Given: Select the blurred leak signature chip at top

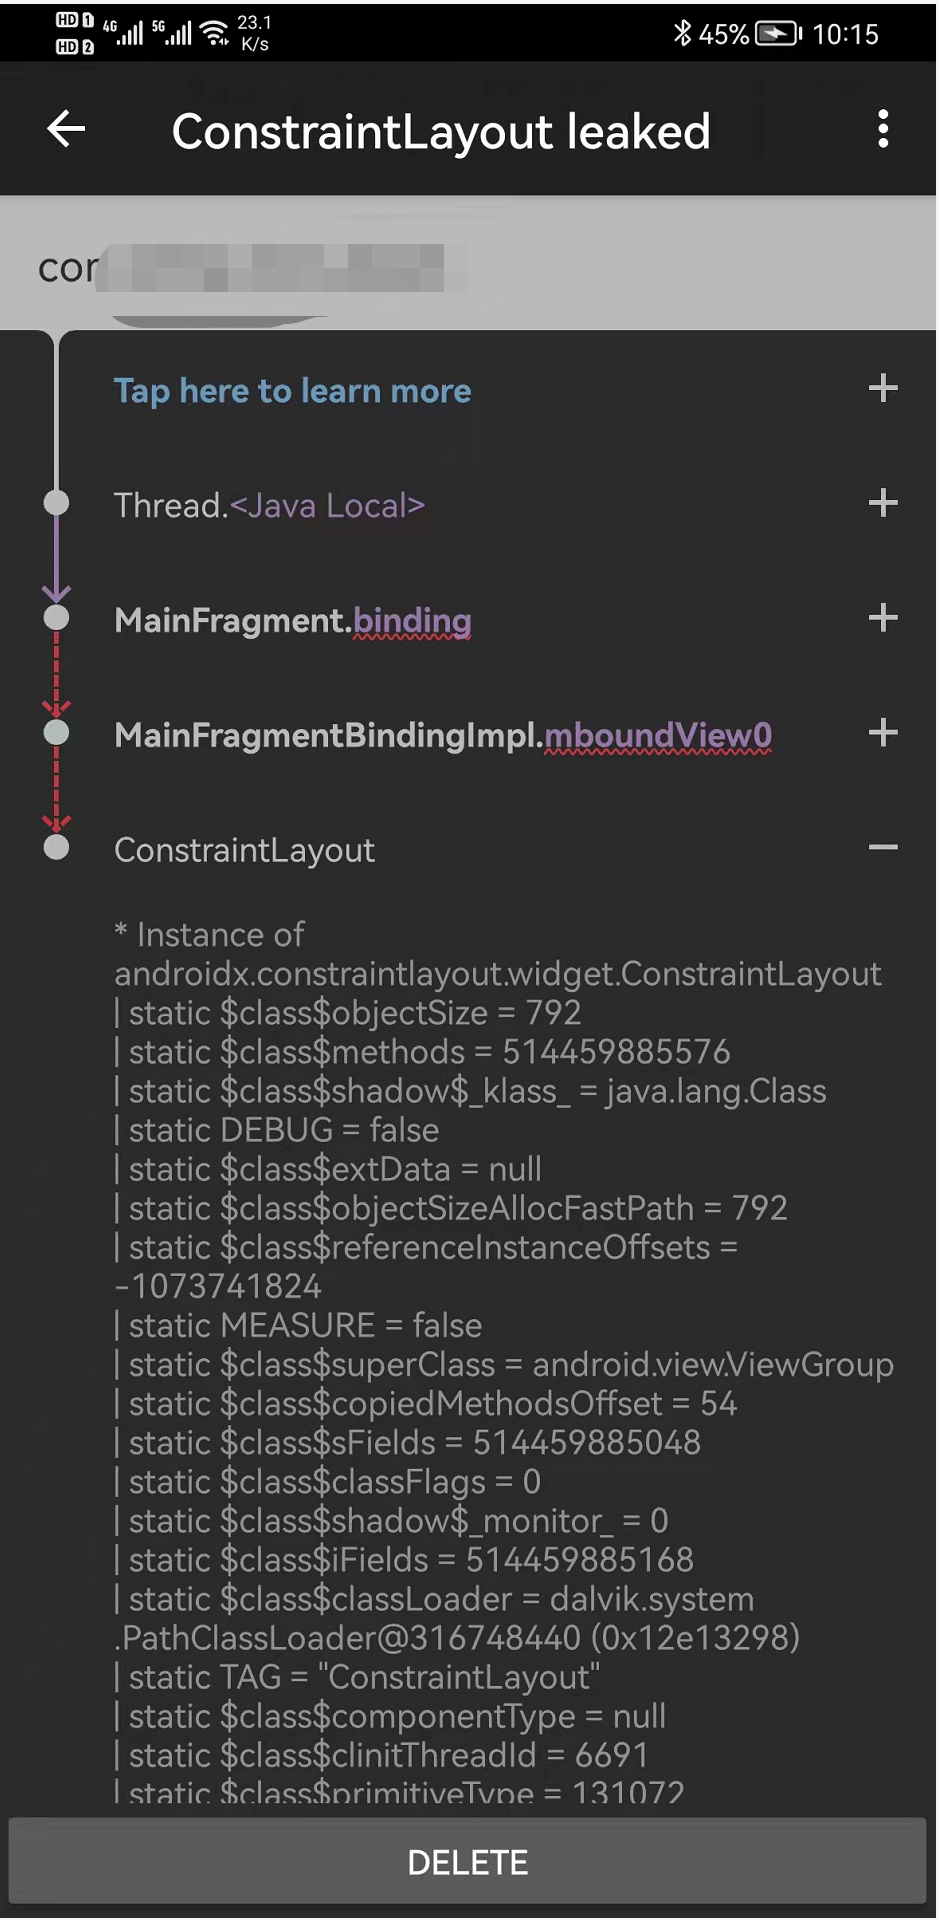Looking at the screenshot, I should pos(250,267).
